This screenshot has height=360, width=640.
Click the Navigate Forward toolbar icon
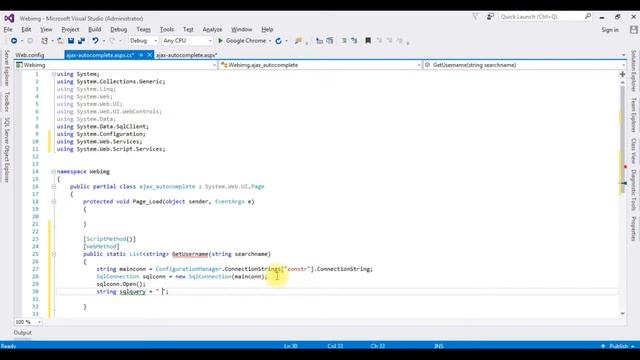[x=30, y=41]
